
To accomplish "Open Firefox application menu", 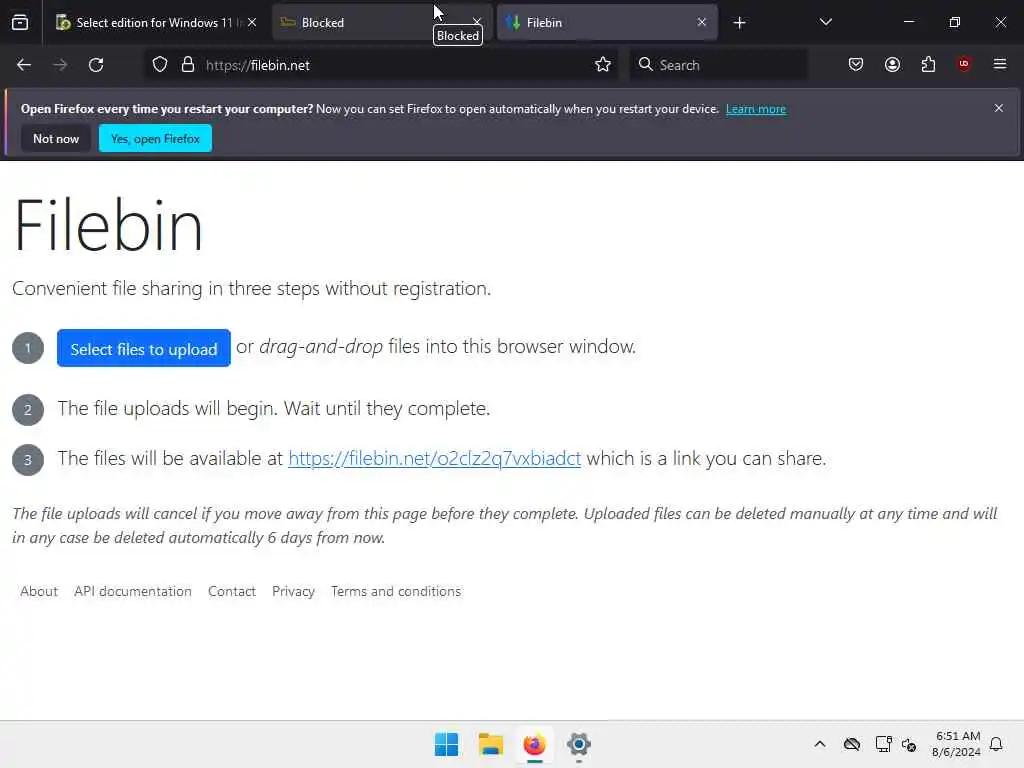I will 1000,65.
